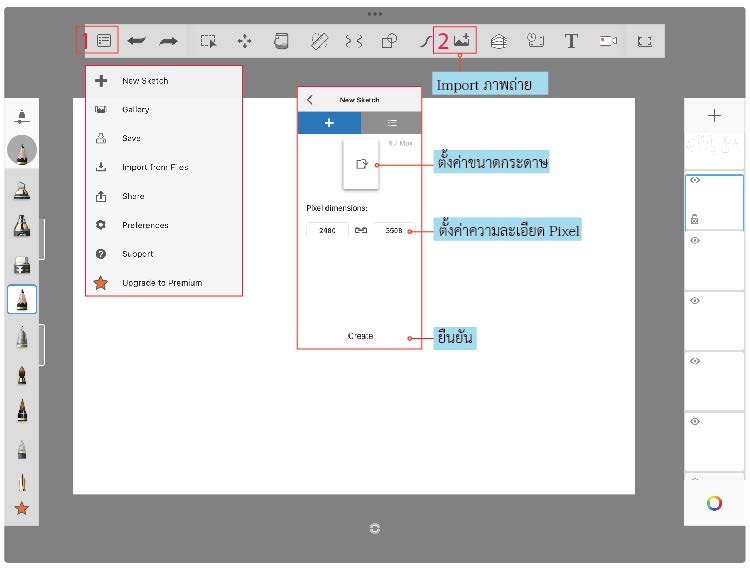Open Preferences from the menu
Viewport: 750px width, 570px height.
point(145,225)
